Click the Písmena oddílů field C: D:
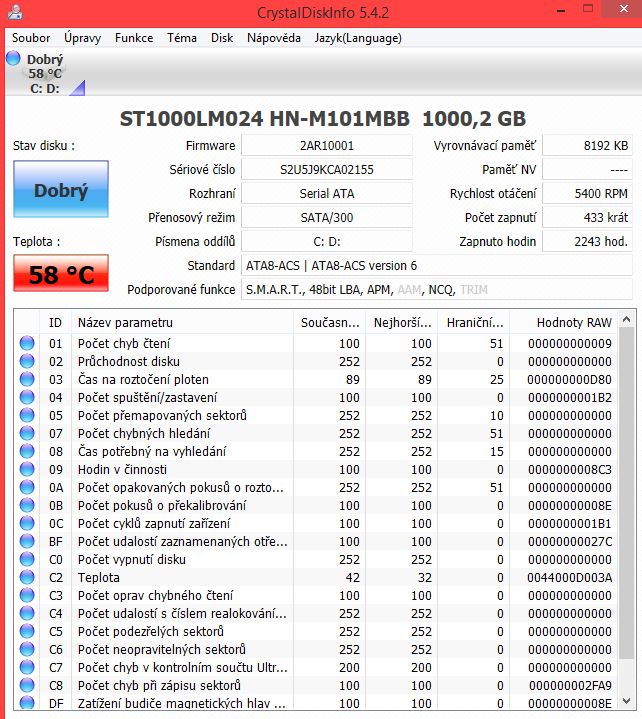 coord(327,242)
